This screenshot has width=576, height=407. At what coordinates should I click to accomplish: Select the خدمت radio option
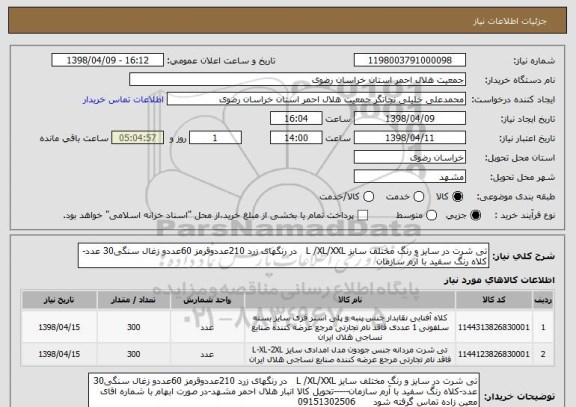pyautogui.click(x=419, y=197)
